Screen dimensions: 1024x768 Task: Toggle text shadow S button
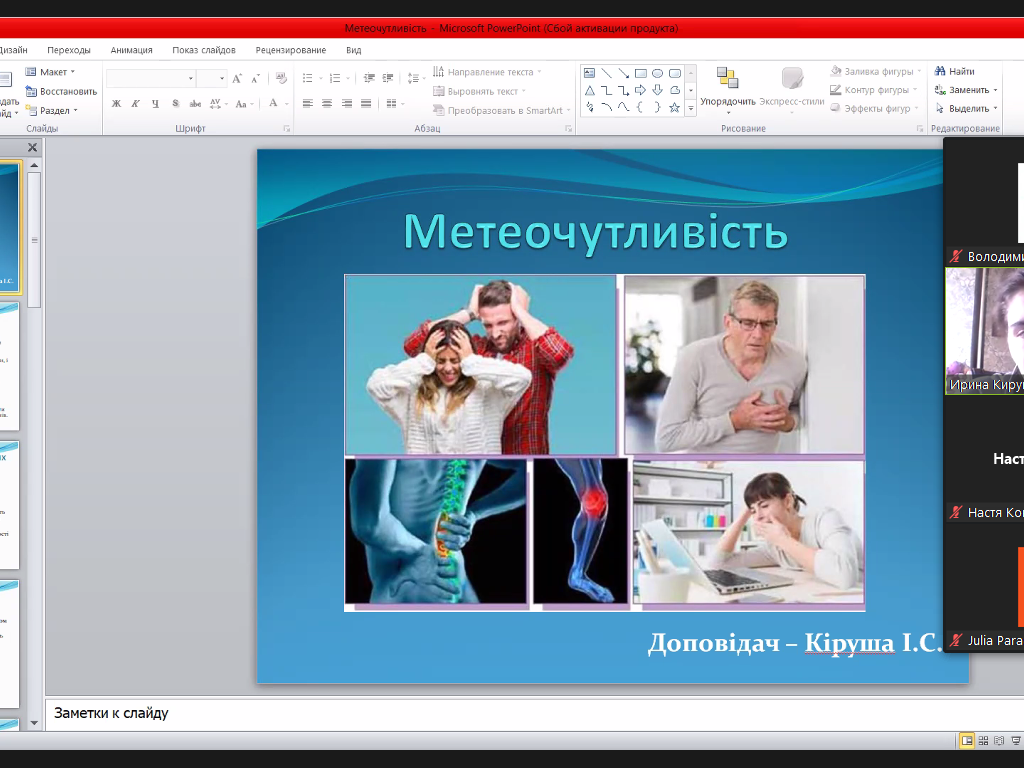[x=175, y=103]
